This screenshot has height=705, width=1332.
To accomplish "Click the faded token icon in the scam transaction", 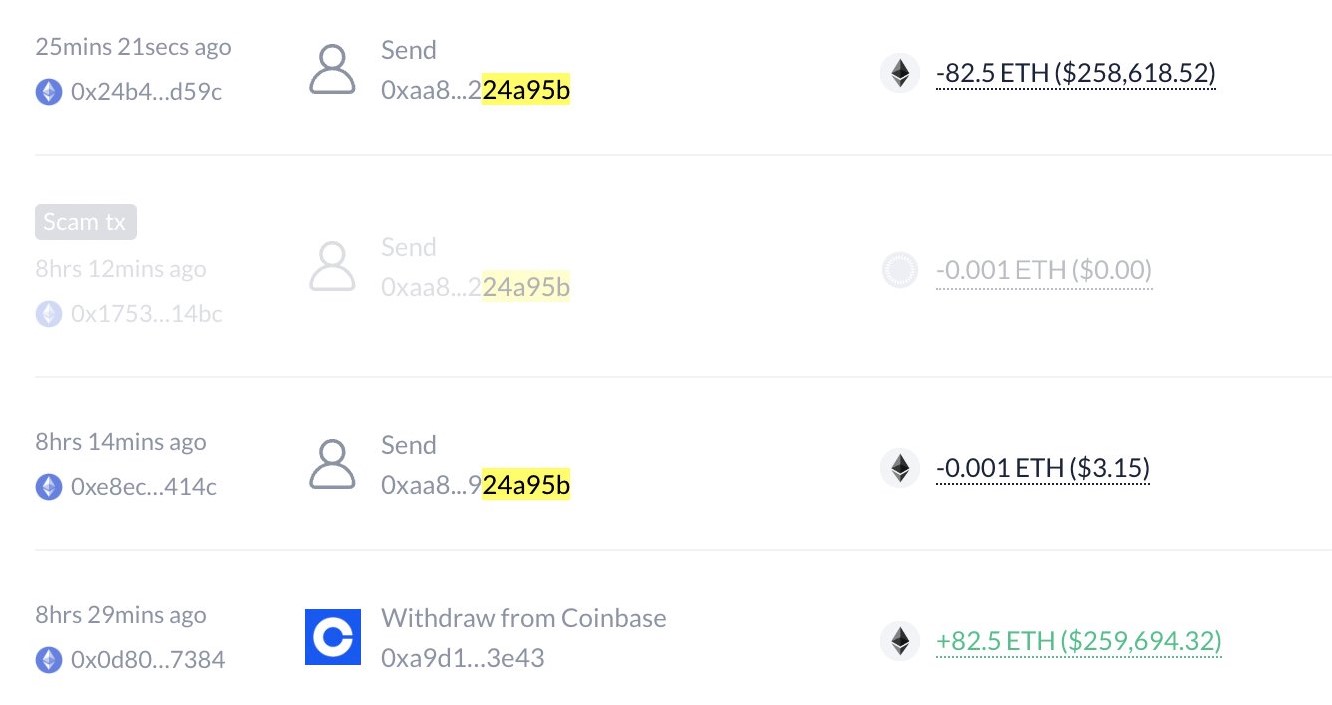I will point(900,270).
